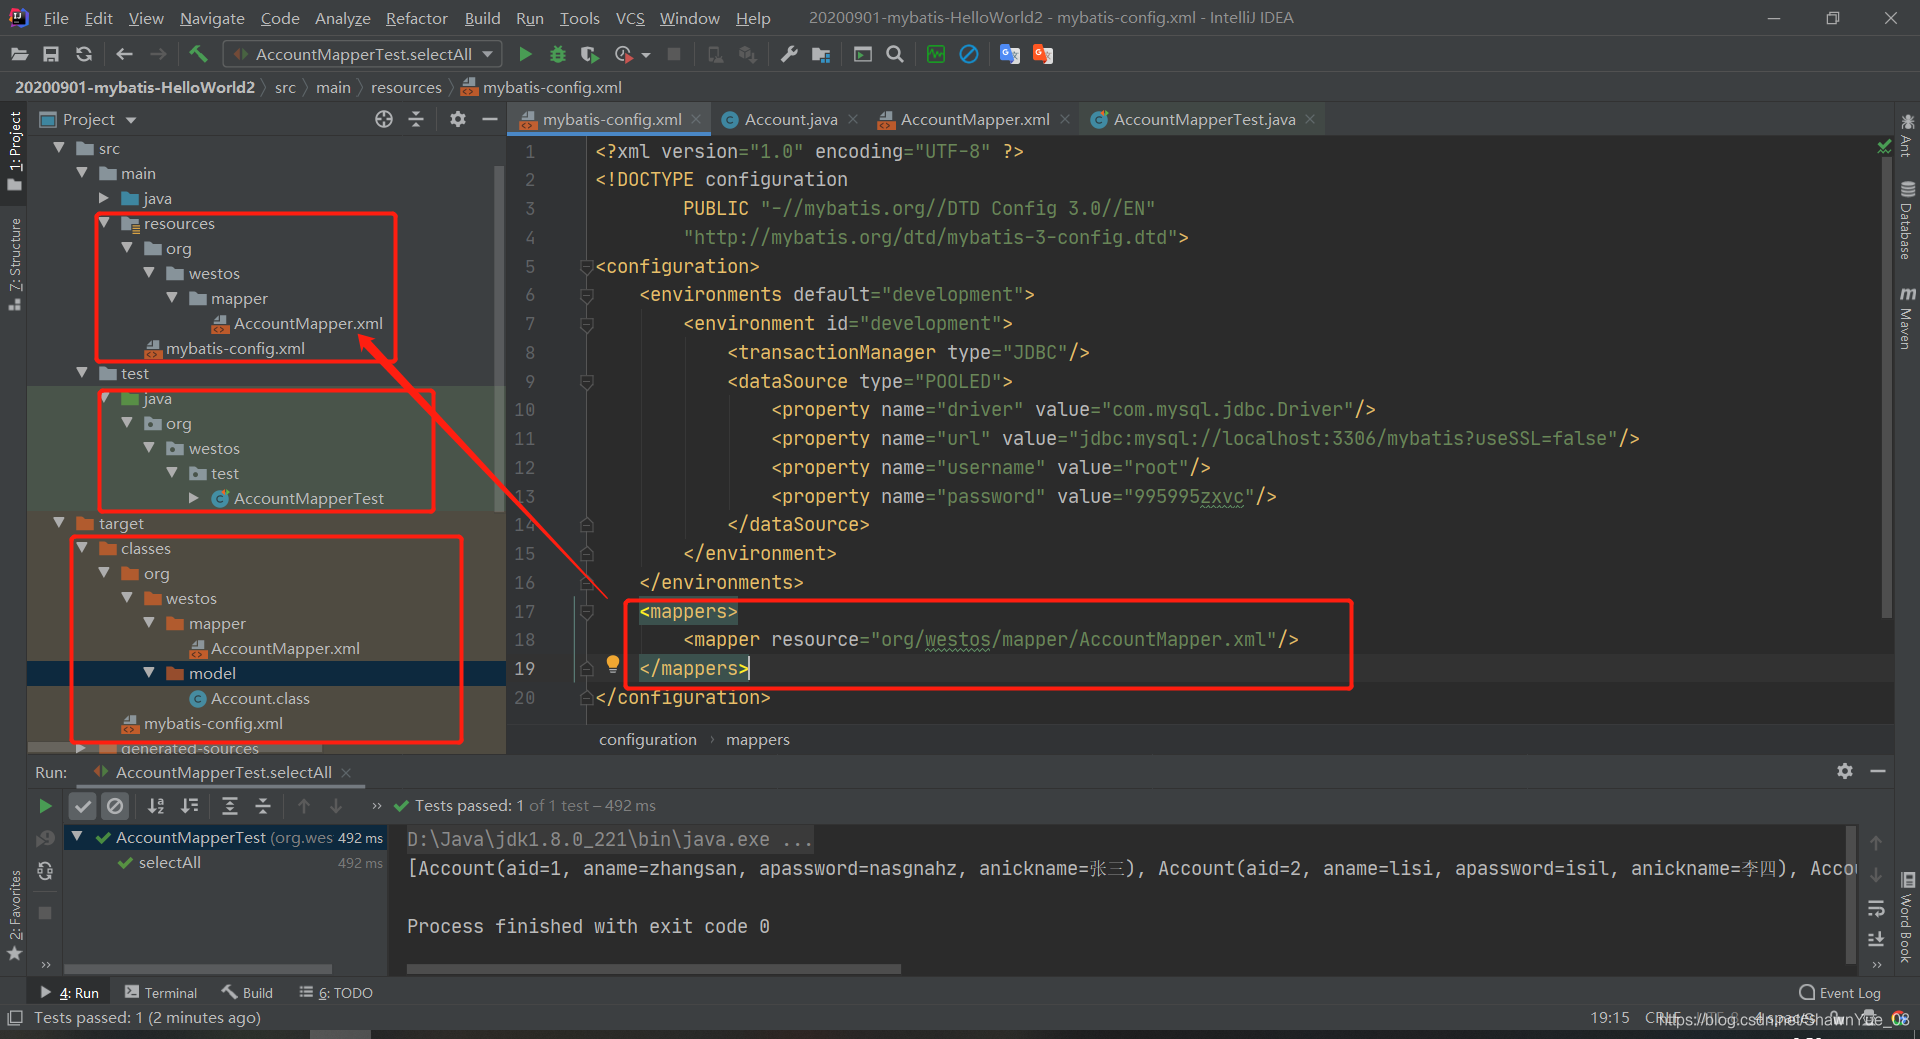Expand all test results icon
This screenshot has width=1920, height=1039.
coord(230,805)
